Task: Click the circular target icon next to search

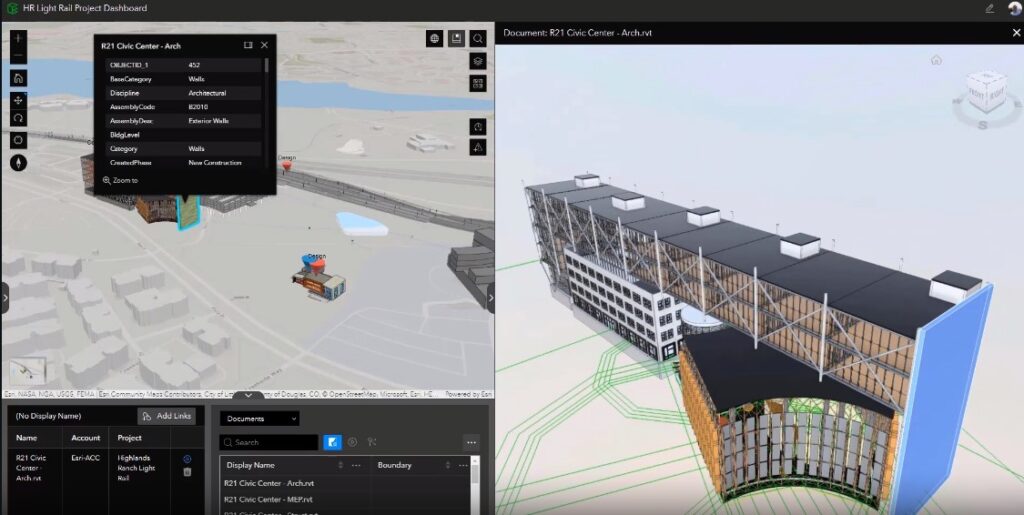Action: 352,442
